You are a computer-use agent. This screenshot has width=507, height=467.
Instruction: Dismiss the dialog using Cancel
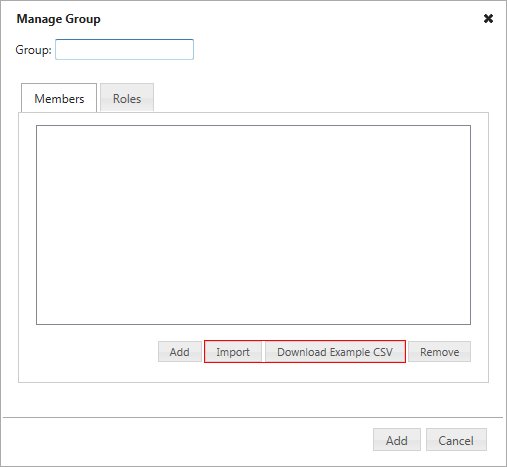point(456,440)
